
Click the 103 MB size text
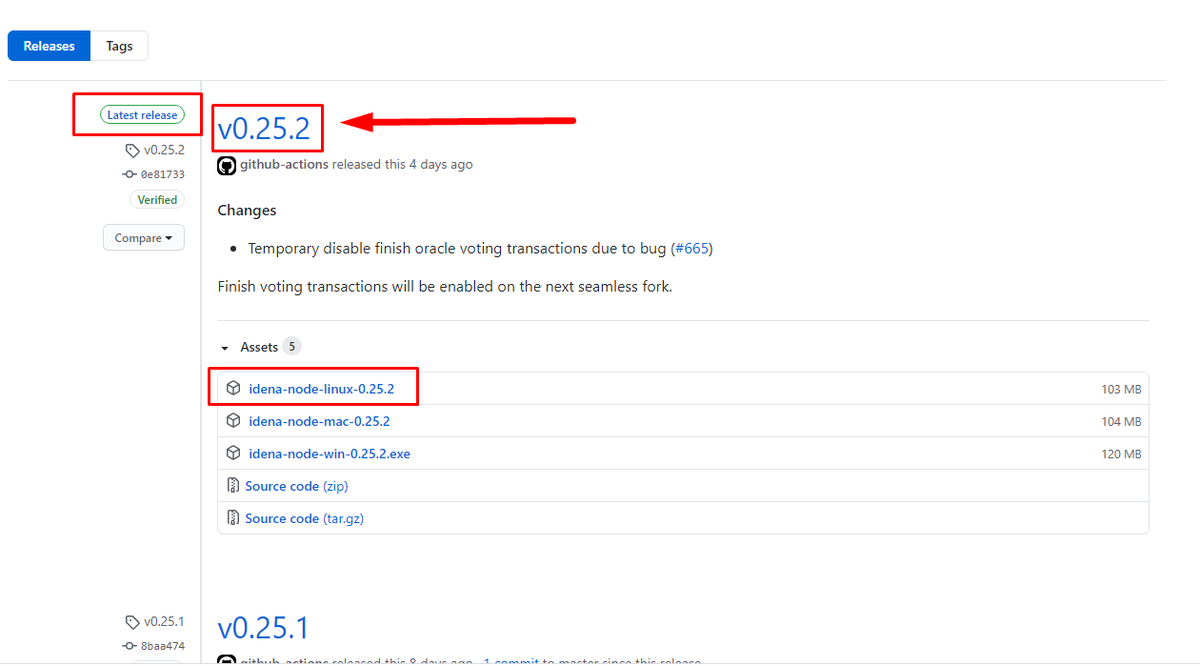tap(1121, 390)
